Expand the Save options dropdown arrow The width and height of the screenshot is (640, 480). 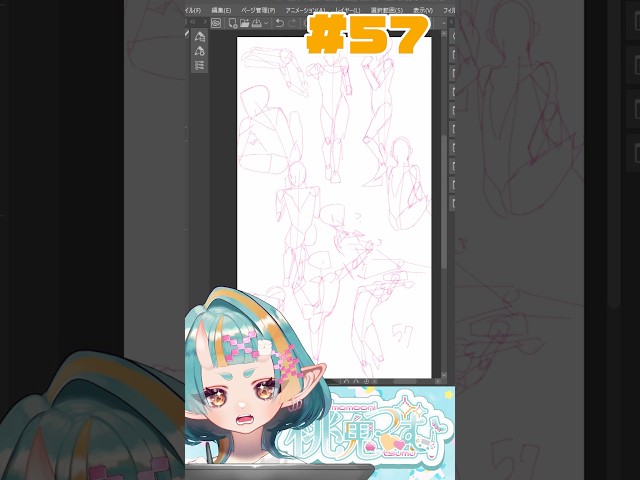point(266,23)
